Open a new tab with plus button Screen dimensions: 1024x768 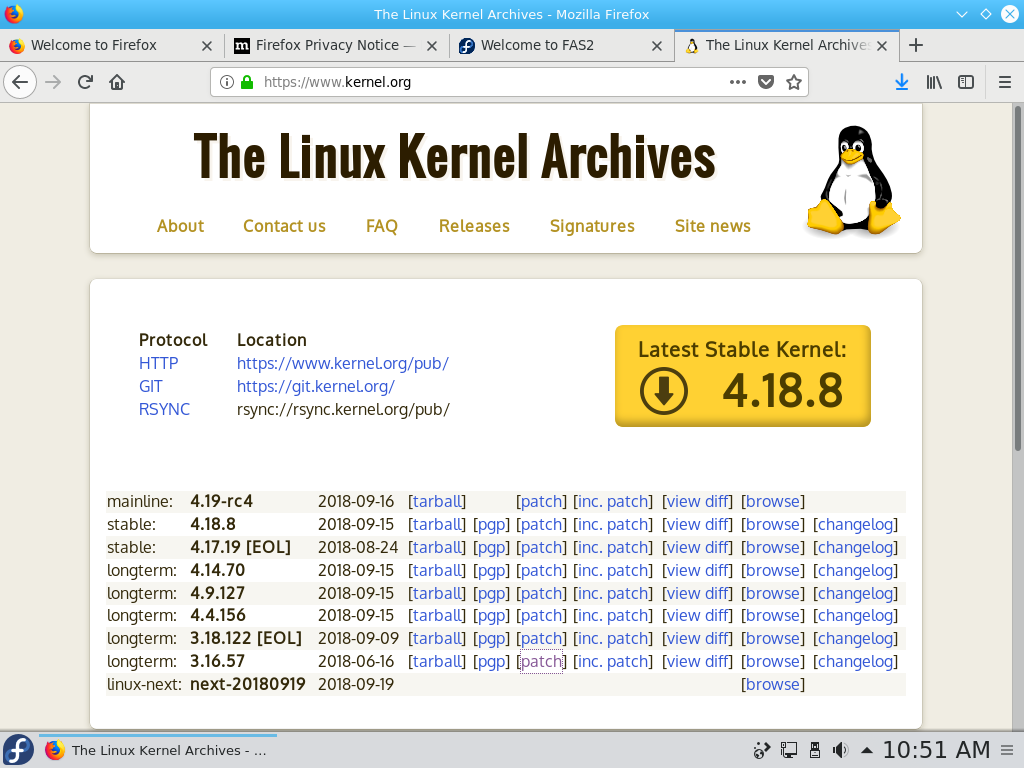click(x=916, y=45)
